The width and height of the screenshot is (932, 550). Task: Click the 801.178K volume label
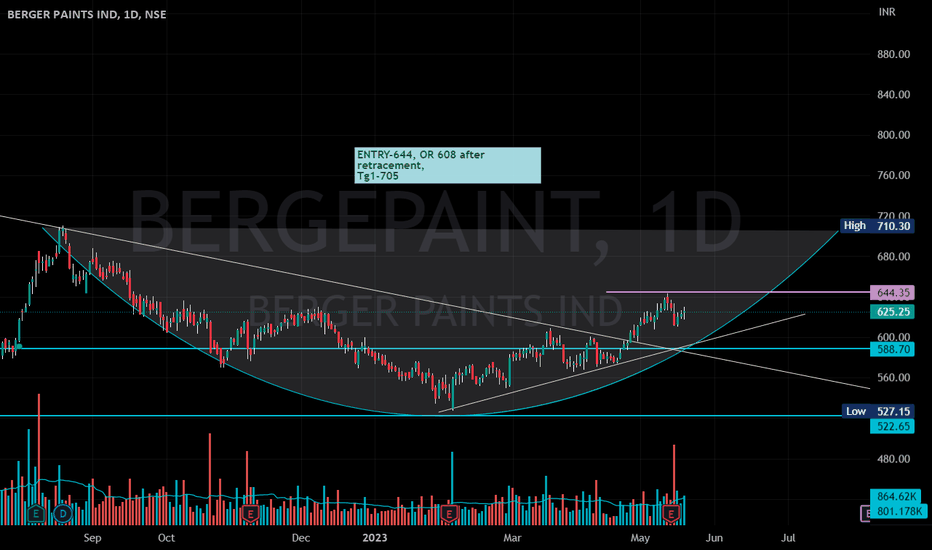click(897, 511)
